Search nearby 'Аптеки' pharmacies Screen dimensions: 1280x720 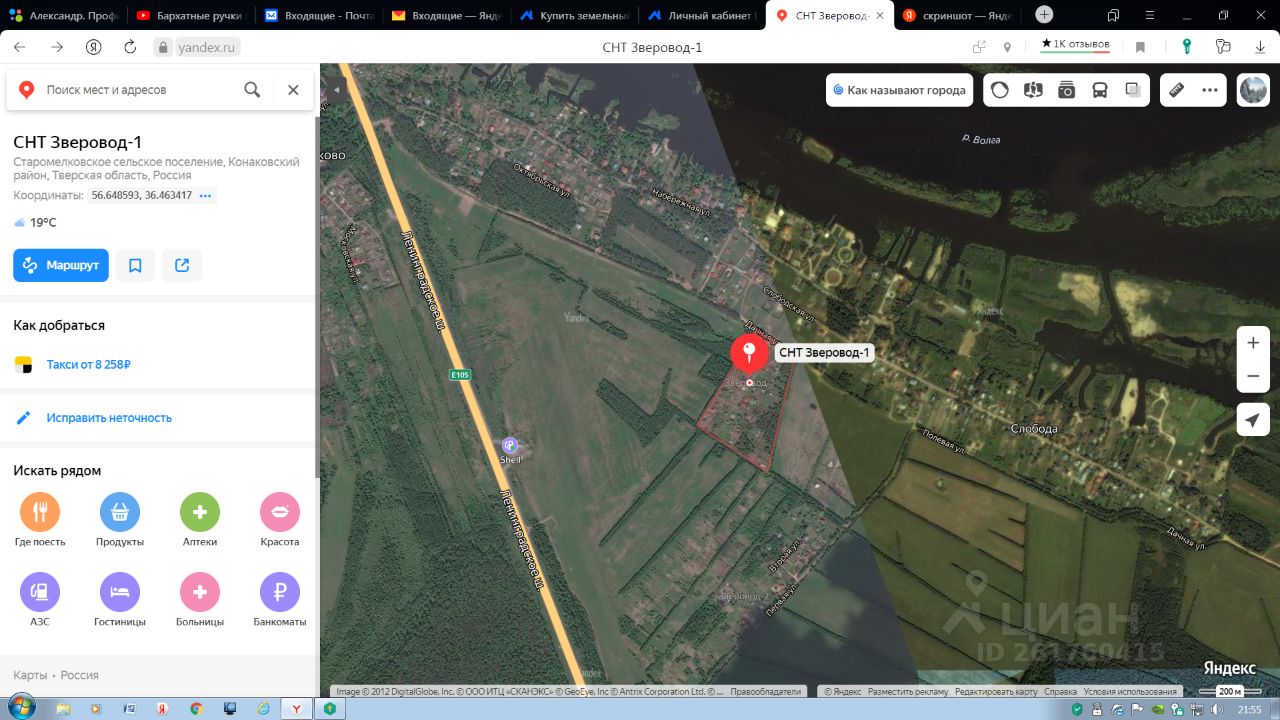[200, 519]
